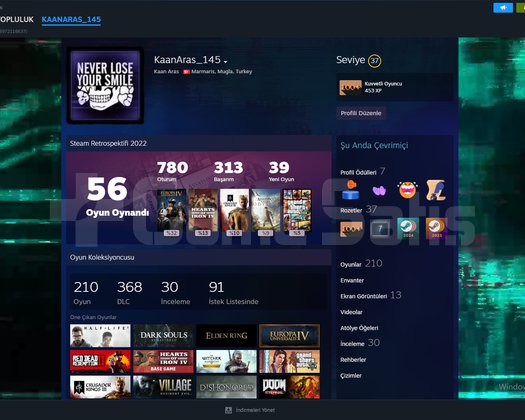The image size is (525, 420).
Task: Open the 91 İstek Listesinde stat
Action: 233,292
